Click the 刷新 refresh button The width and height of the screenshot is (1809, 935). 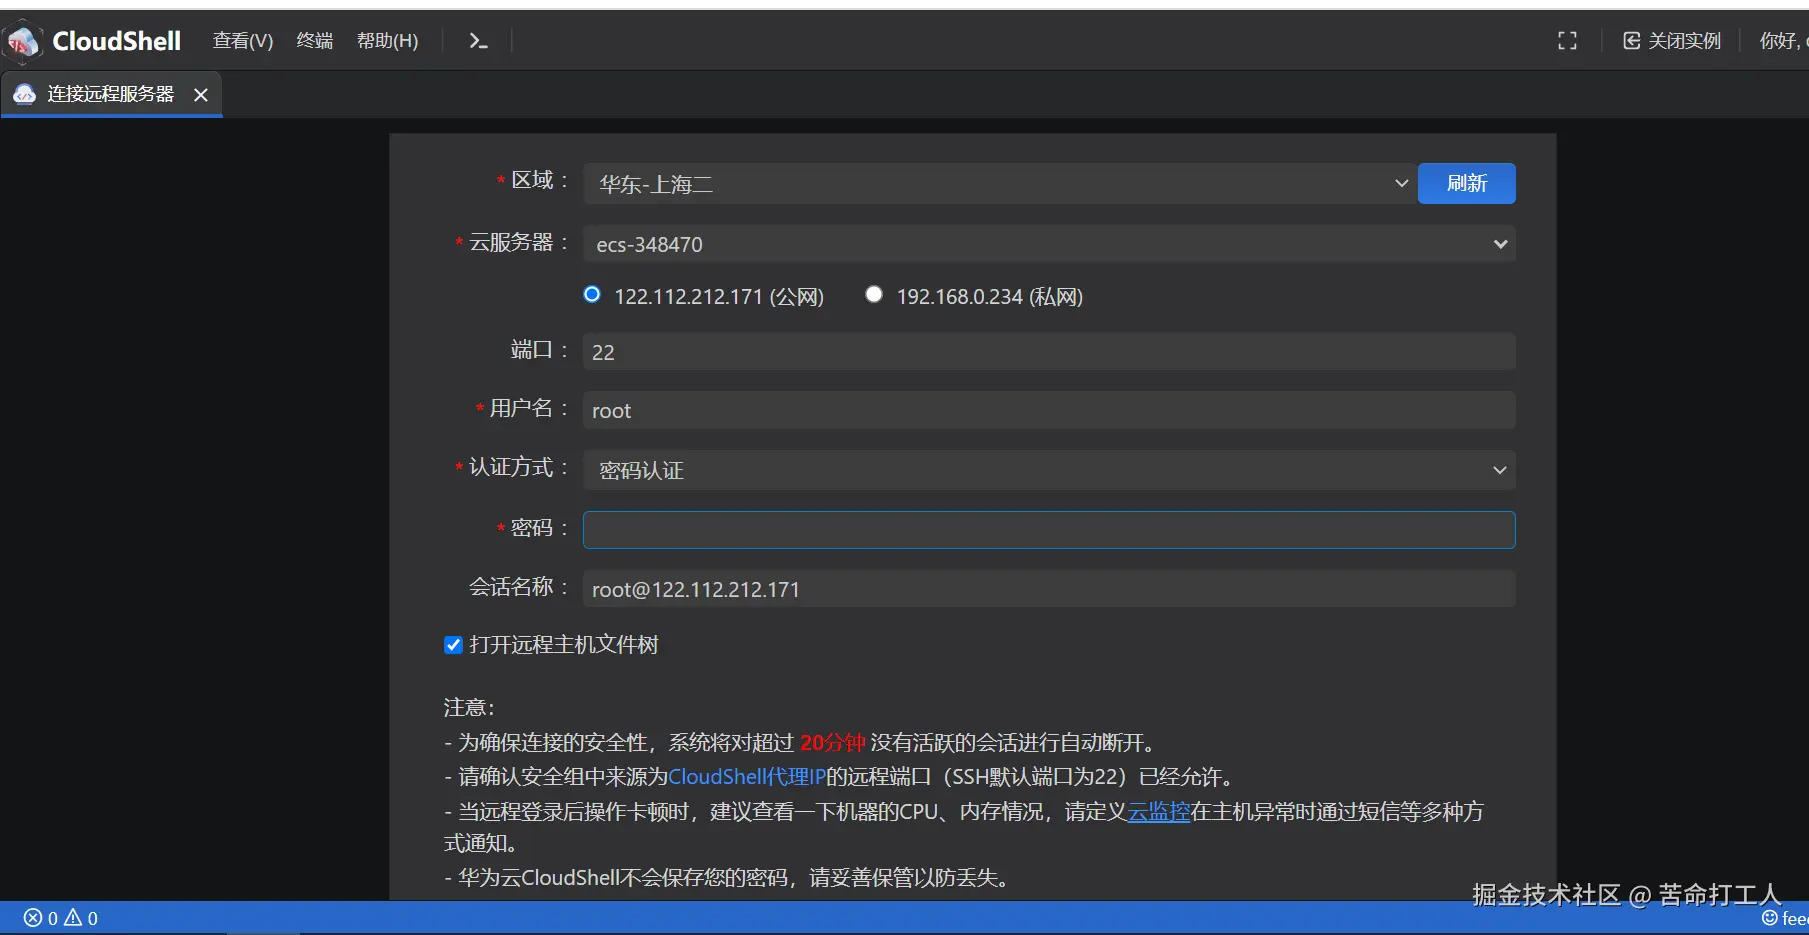(1465, 183)
